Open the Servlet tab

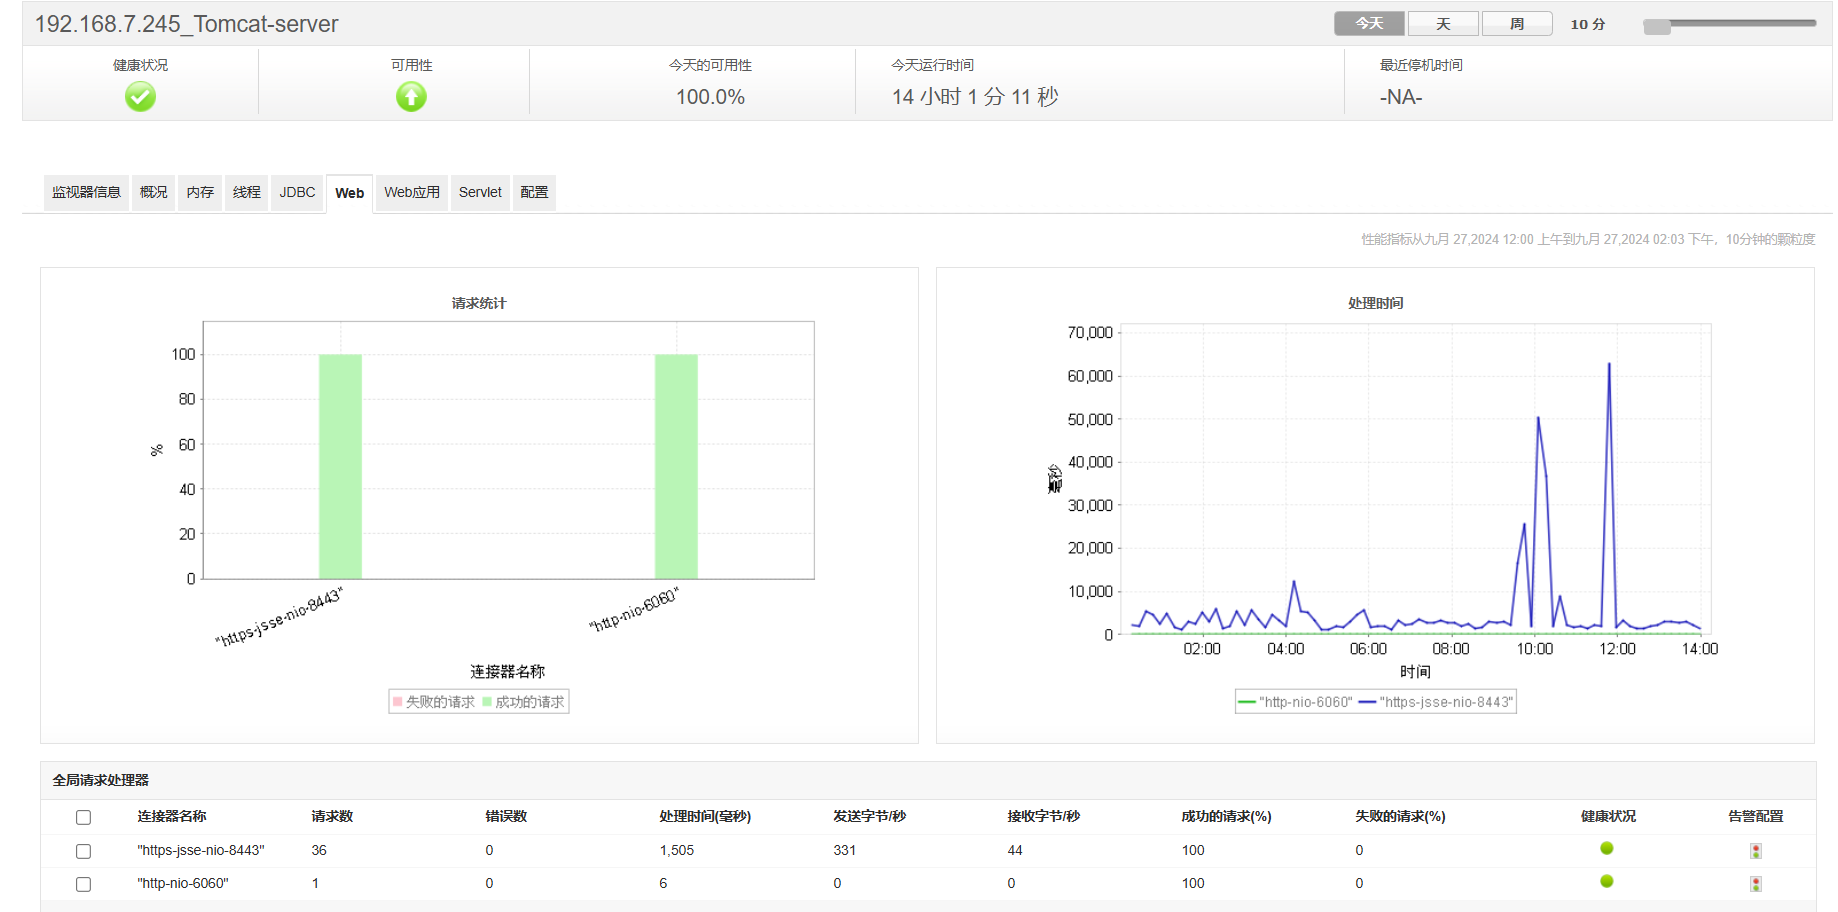click(480, 192)
